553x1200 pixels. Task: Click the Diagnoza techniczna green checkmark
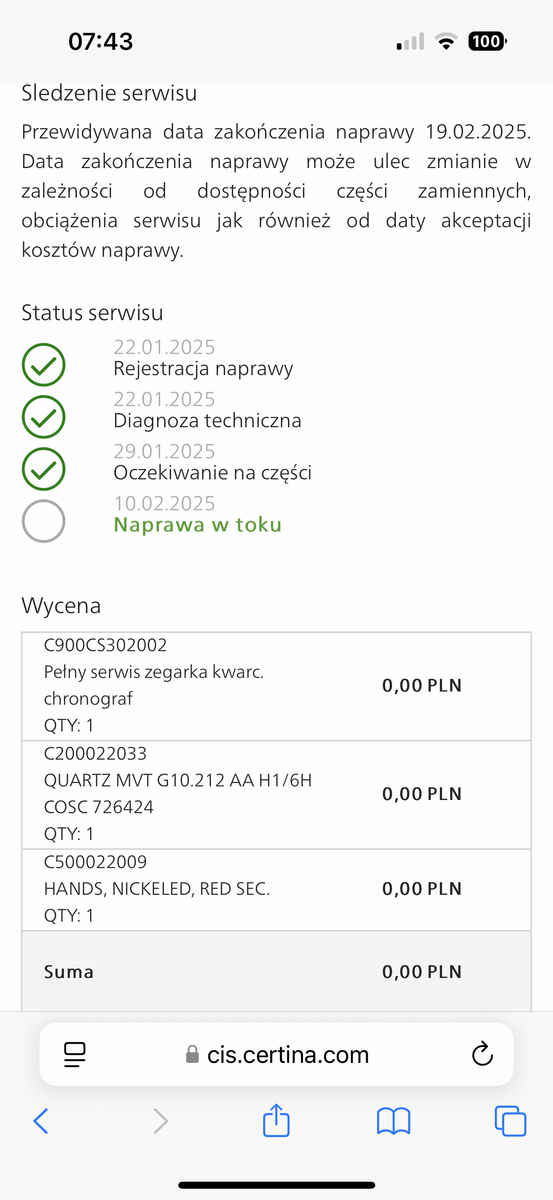(44, 418)
